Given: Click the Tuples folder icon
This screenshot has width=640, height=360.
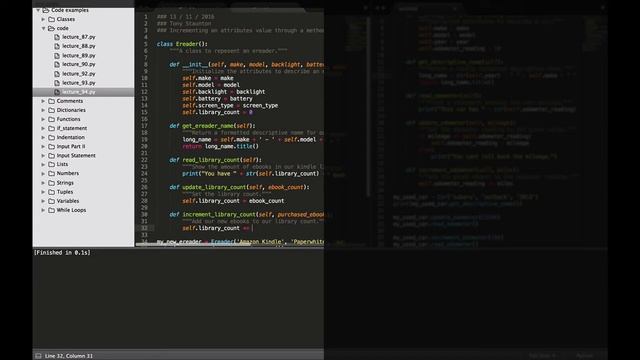Looking at the screenshot, I should (51, 192).
